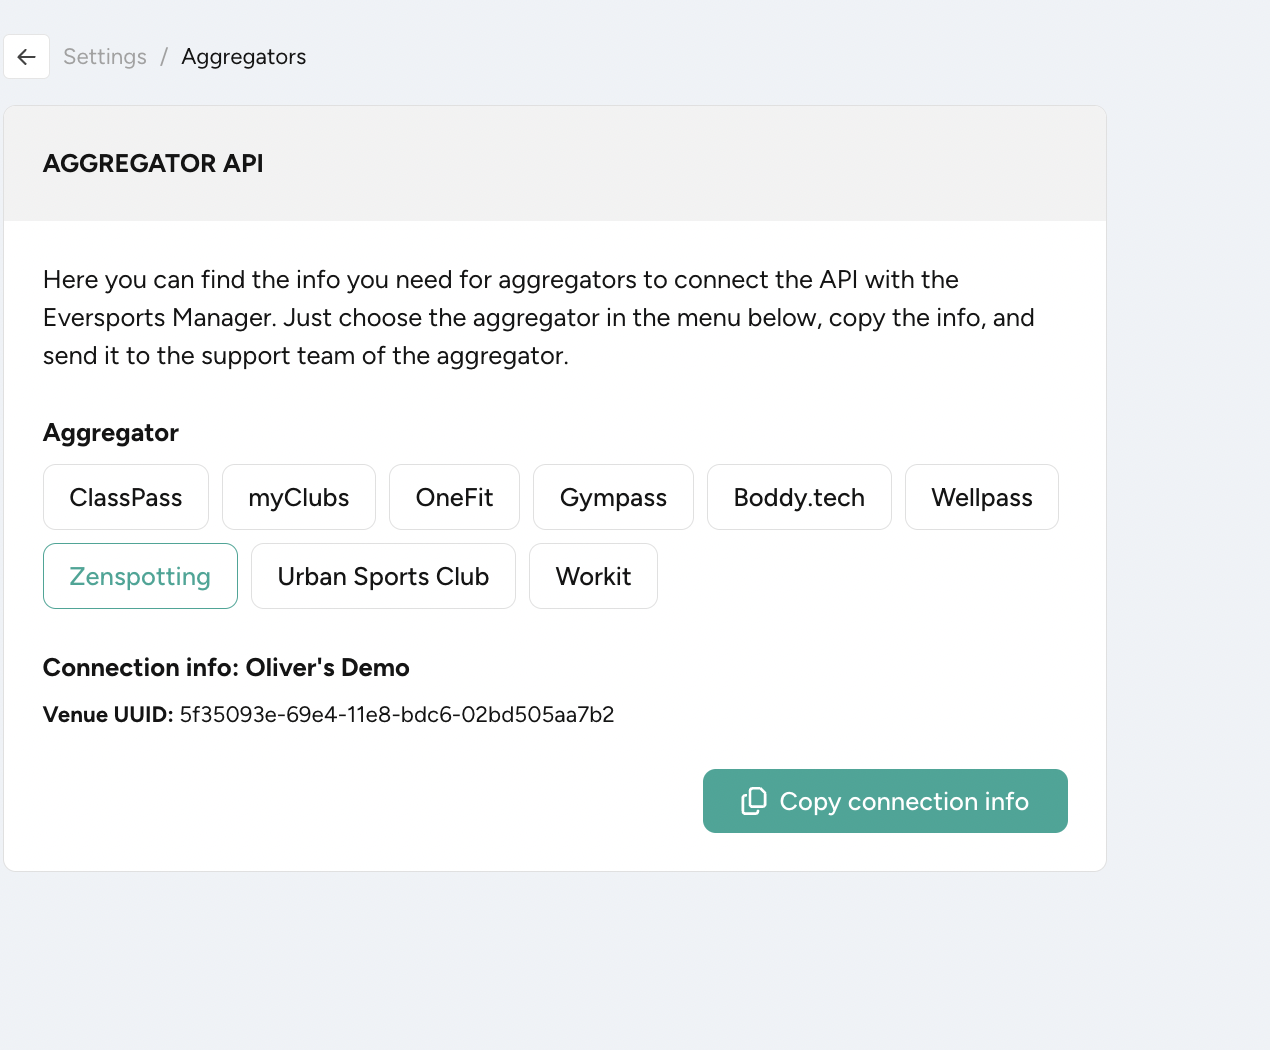Screen dimensions: 1270x1050
Task: Click the Copy connection info button
Action: tap(885, 801)
